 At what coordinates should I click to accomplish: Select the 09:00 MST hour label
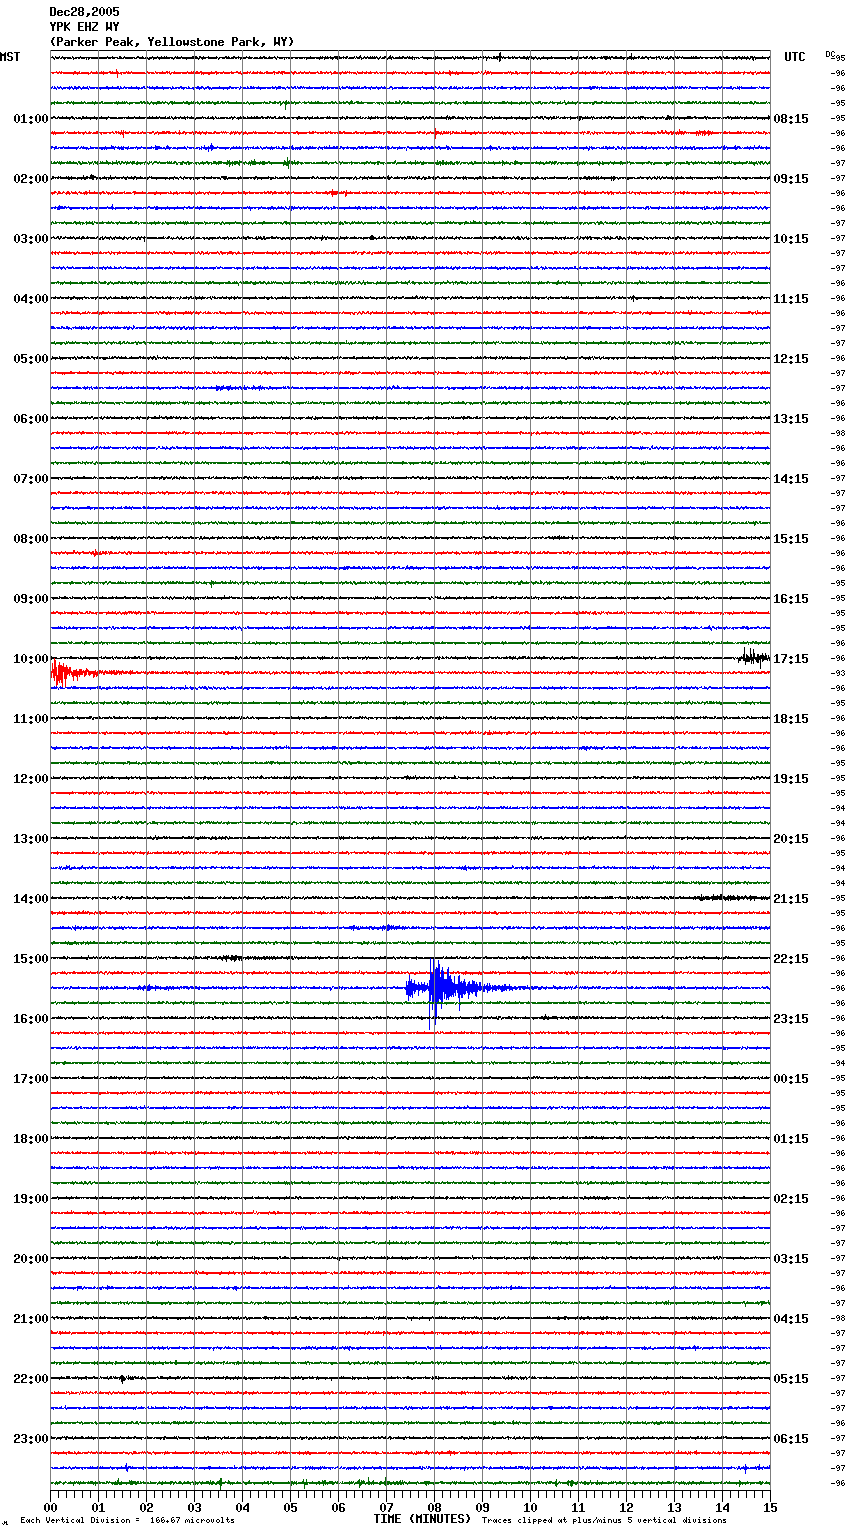(31, 599)
